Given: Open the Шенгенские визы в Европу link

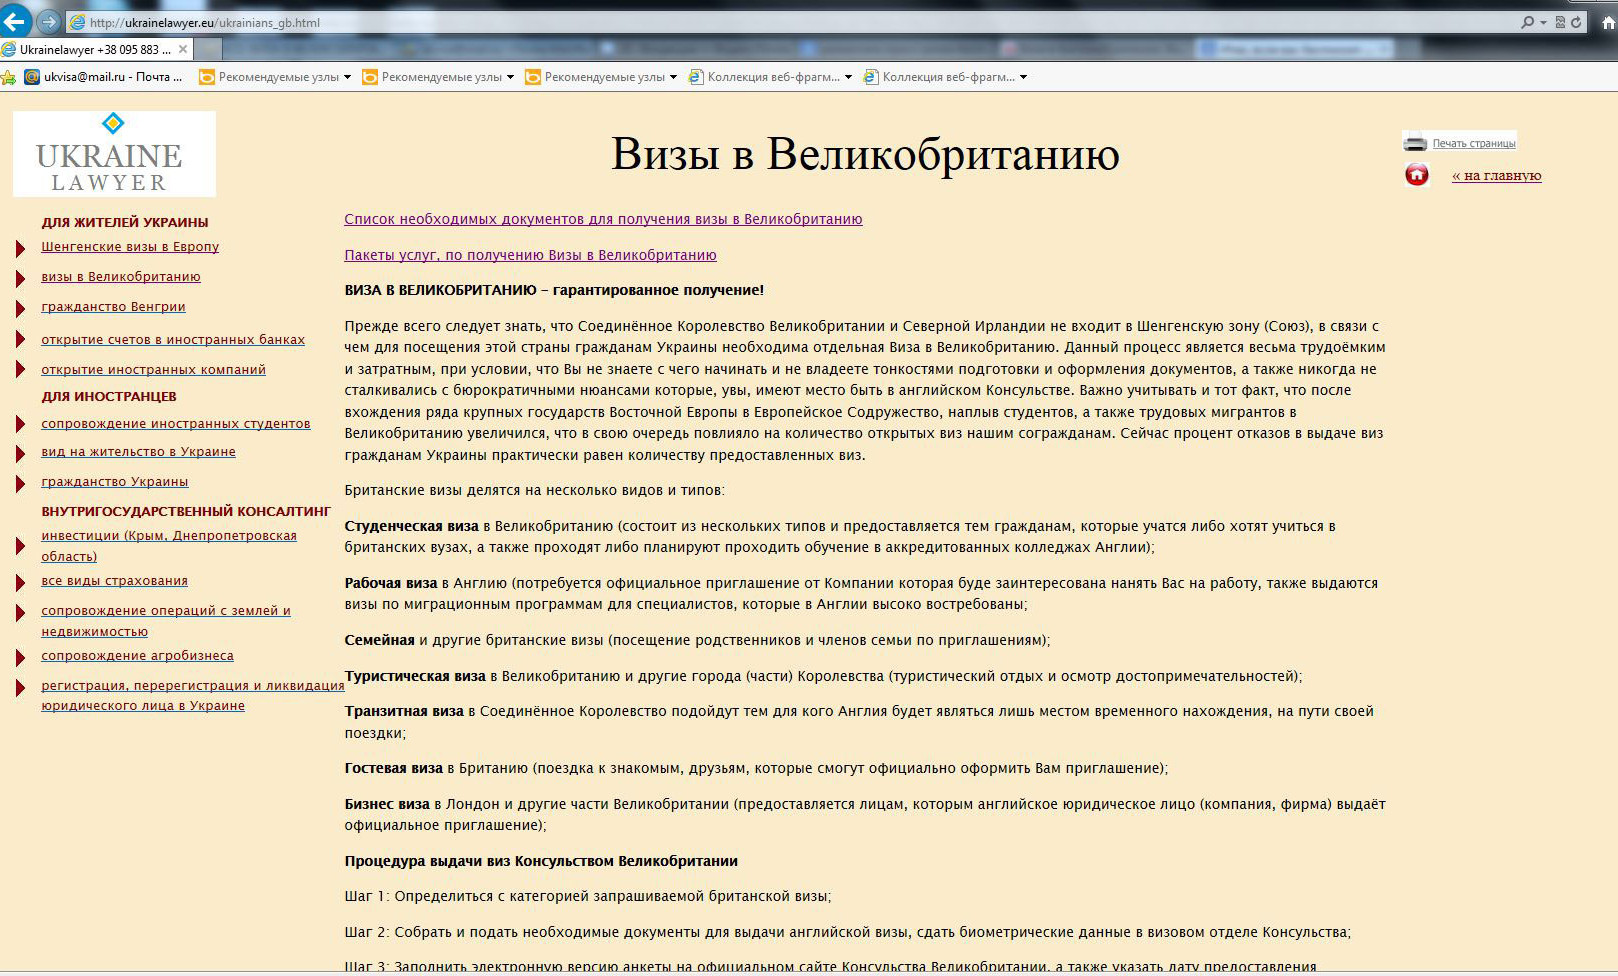Looking at the screenshot, I should [130, 246].
